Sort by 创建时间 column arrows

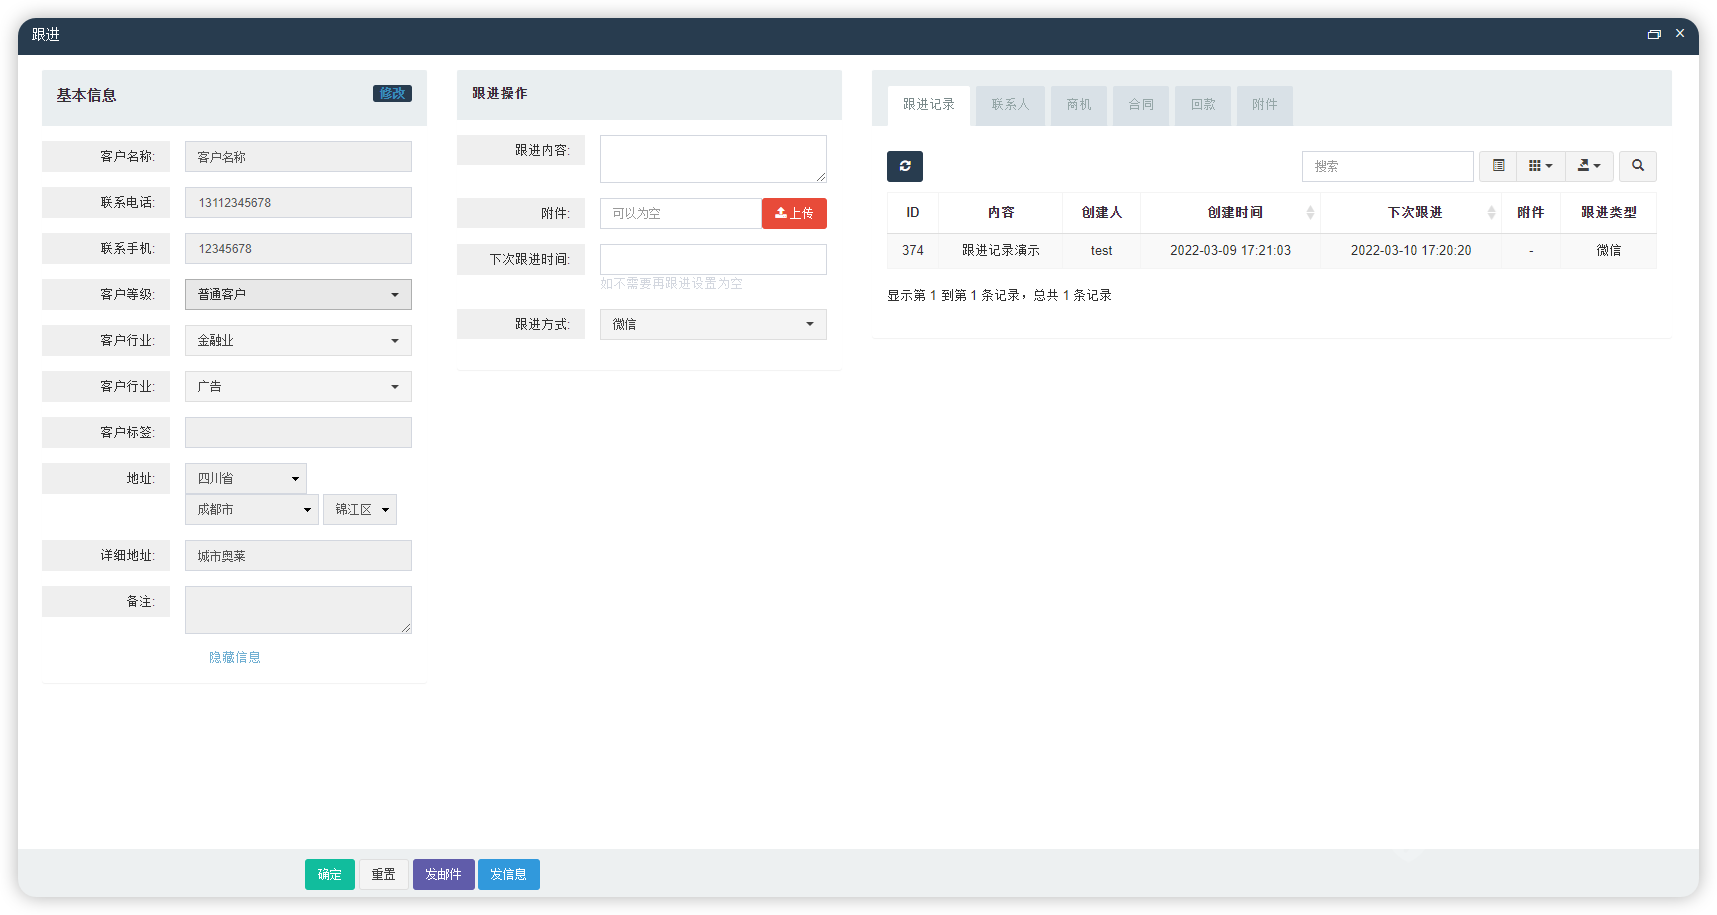pyautogui.click(x=1310, y=212)
